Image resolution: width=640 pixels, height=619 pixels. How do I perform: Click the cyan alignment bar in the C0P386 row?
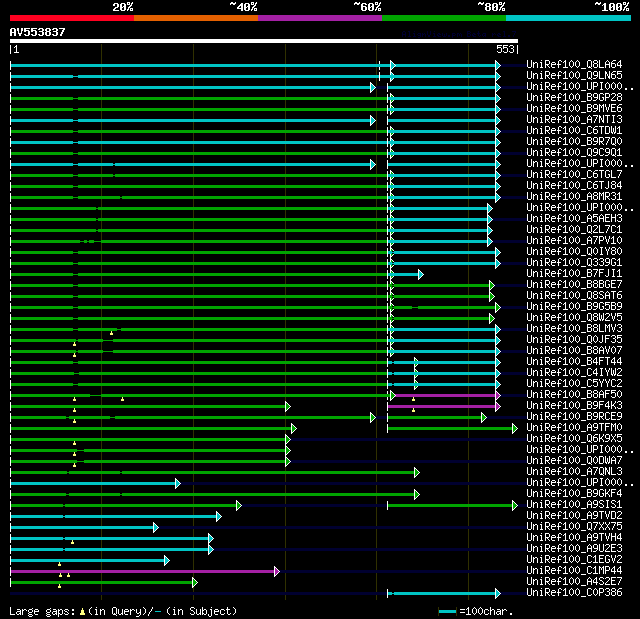[x=444, y=593]
